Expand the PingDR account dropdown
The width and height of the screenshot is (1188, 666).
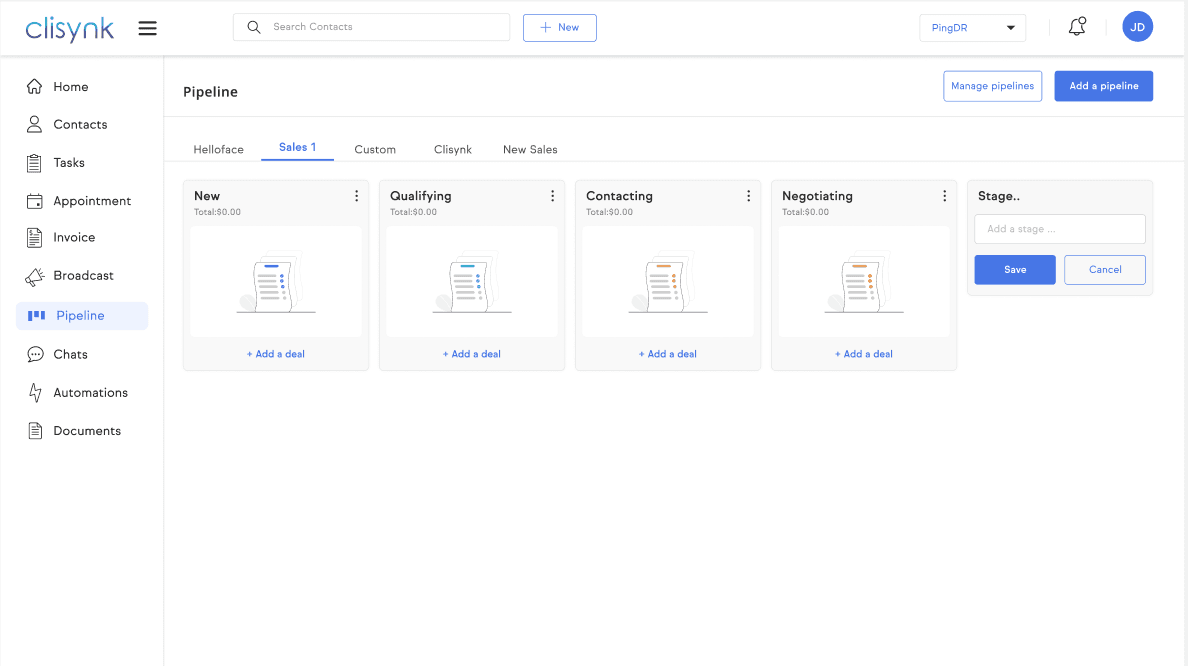point(972,28)
